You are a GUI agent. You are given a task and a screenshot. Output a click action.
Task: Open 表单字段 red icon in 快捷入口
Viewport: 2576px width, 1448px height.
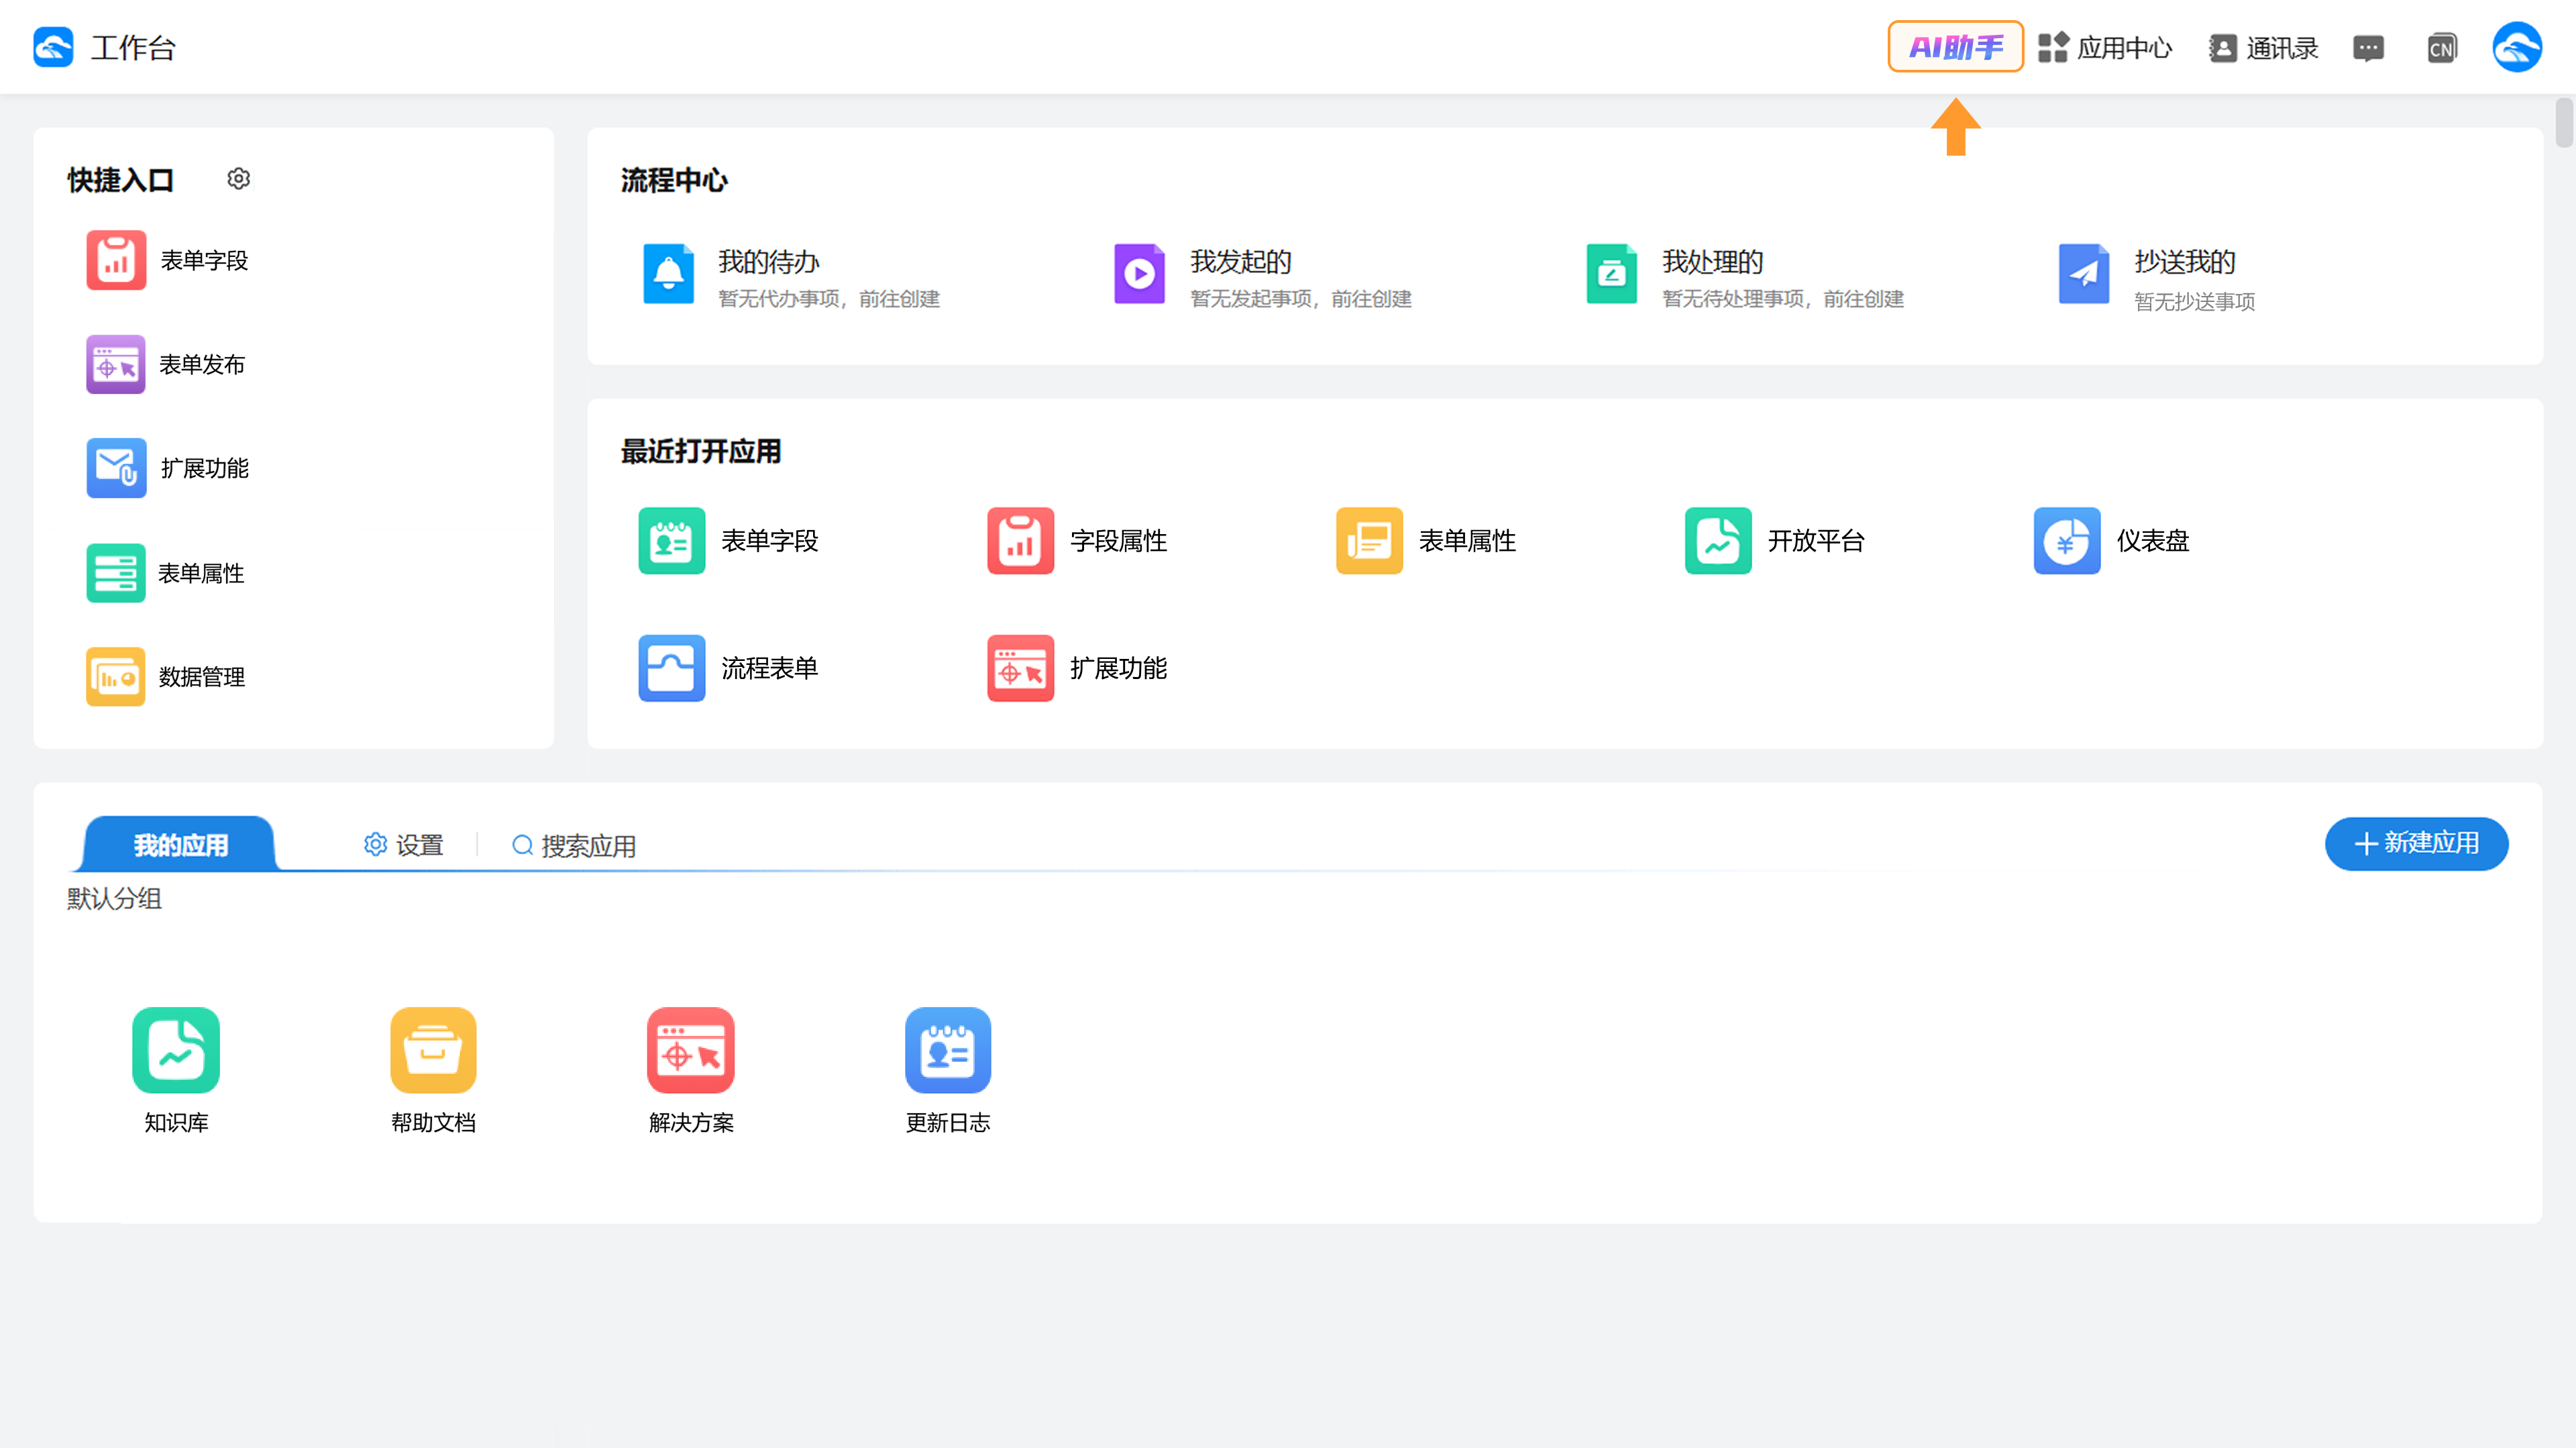tap(116, 260)
